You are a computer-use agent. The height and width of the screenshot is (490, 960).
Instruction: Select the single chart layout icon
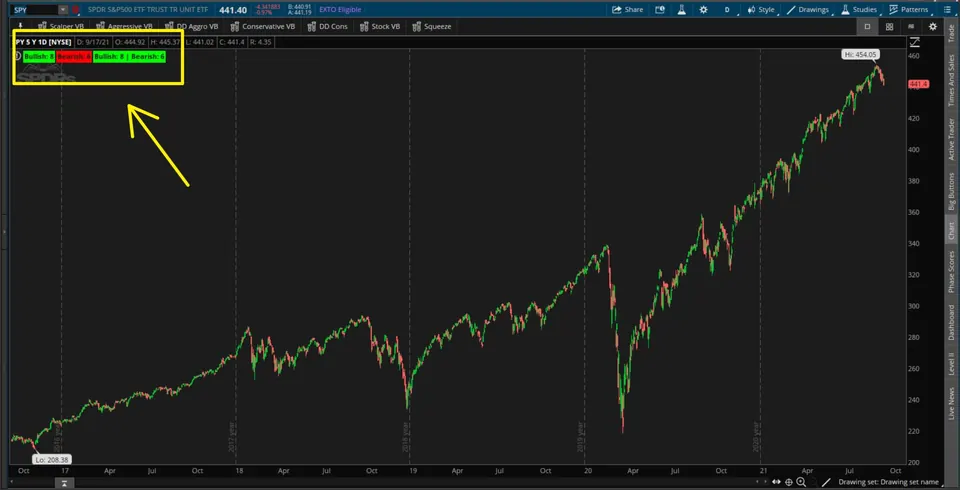coord(867,26)
